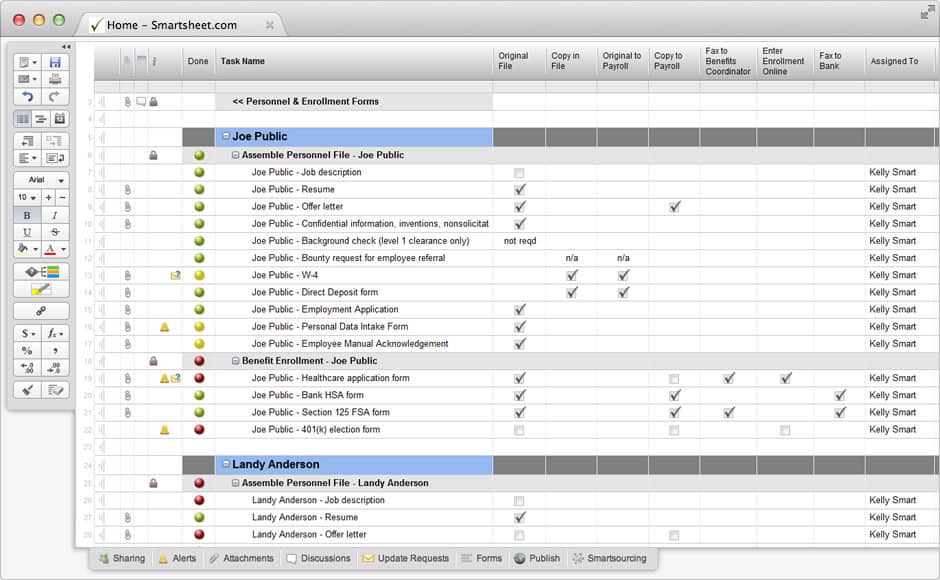The width and height of the screenshot is (940, 580).
Task: Open the Attachments tab at bottom
Action: pyautogui.click(x=241, y=558)
